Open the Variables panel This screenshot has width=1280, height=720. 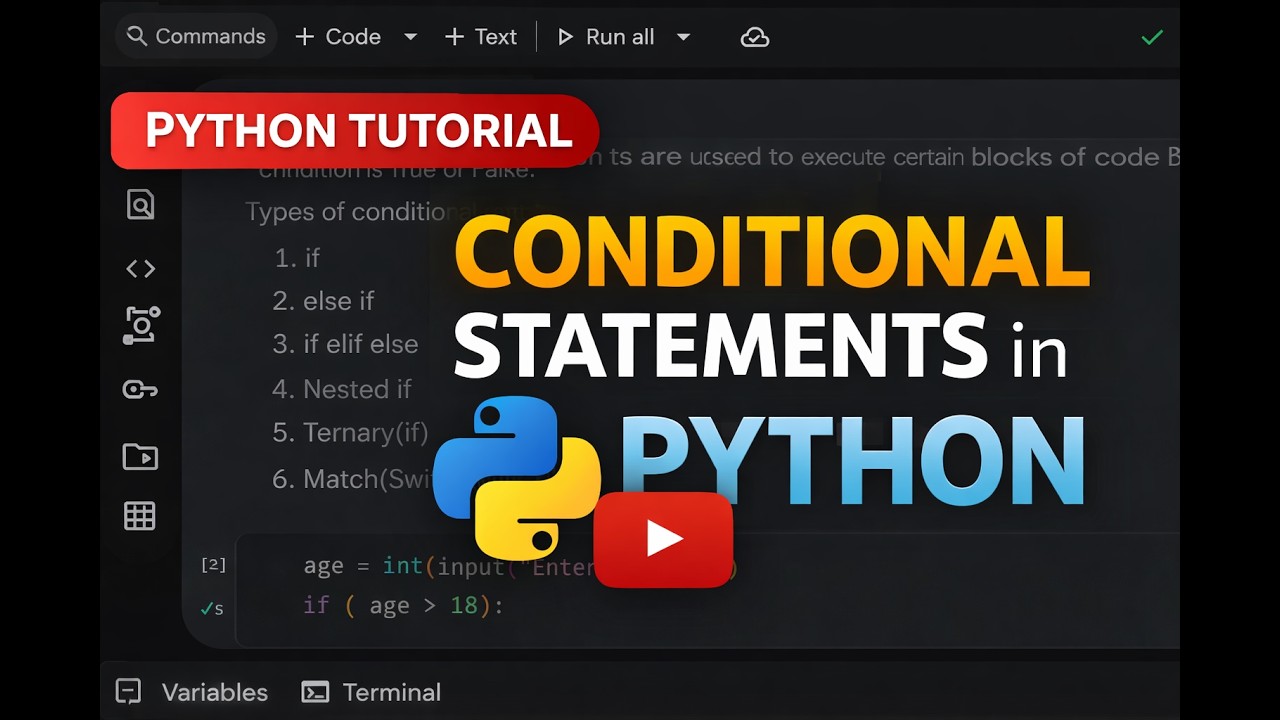click(x=192, y=692)
